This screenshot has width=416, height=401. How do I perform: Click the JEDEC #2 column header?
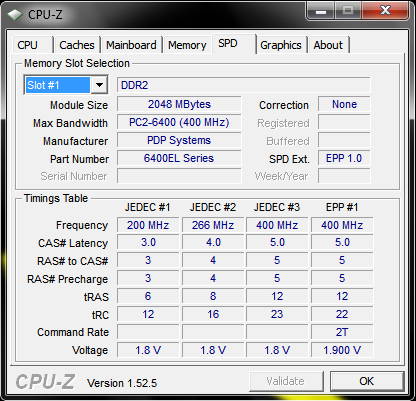(213, 207)
